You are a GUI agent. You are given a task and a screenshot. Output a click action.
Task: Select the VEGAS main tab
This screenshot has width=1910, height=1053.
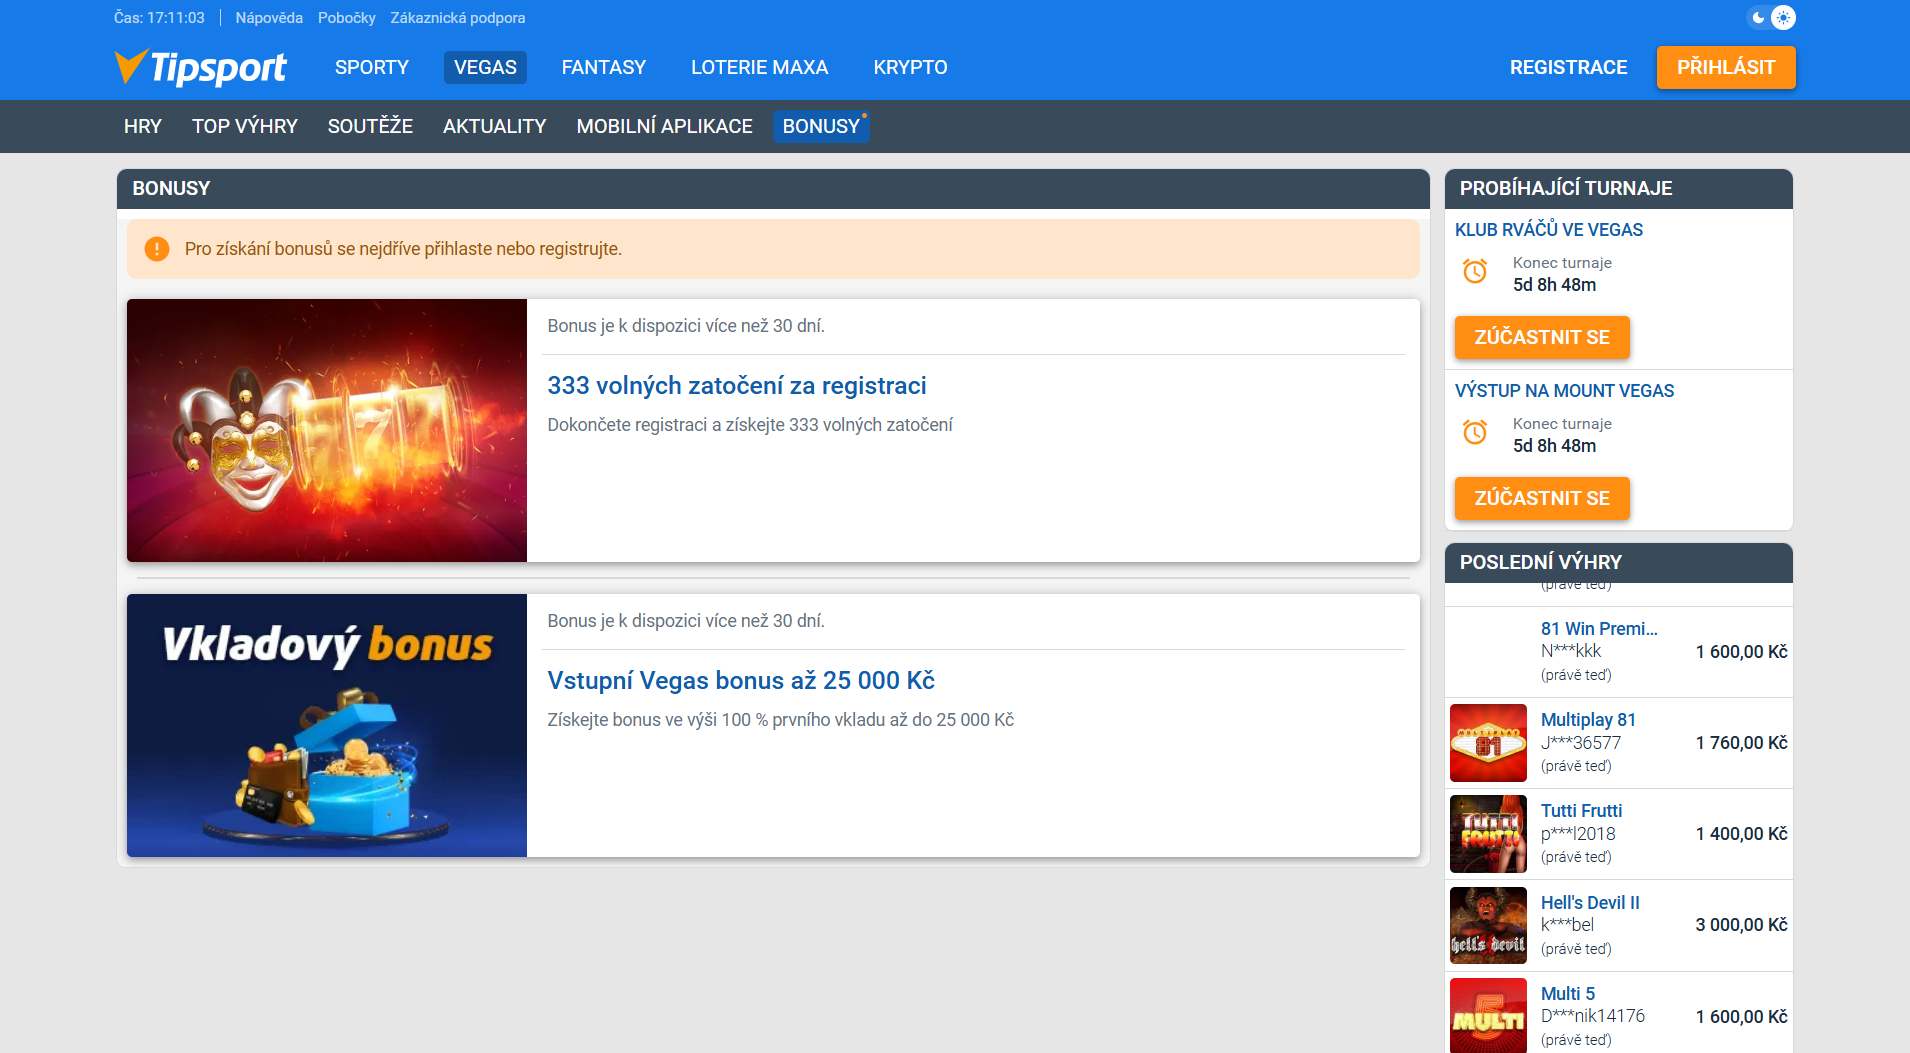(485, 67)
